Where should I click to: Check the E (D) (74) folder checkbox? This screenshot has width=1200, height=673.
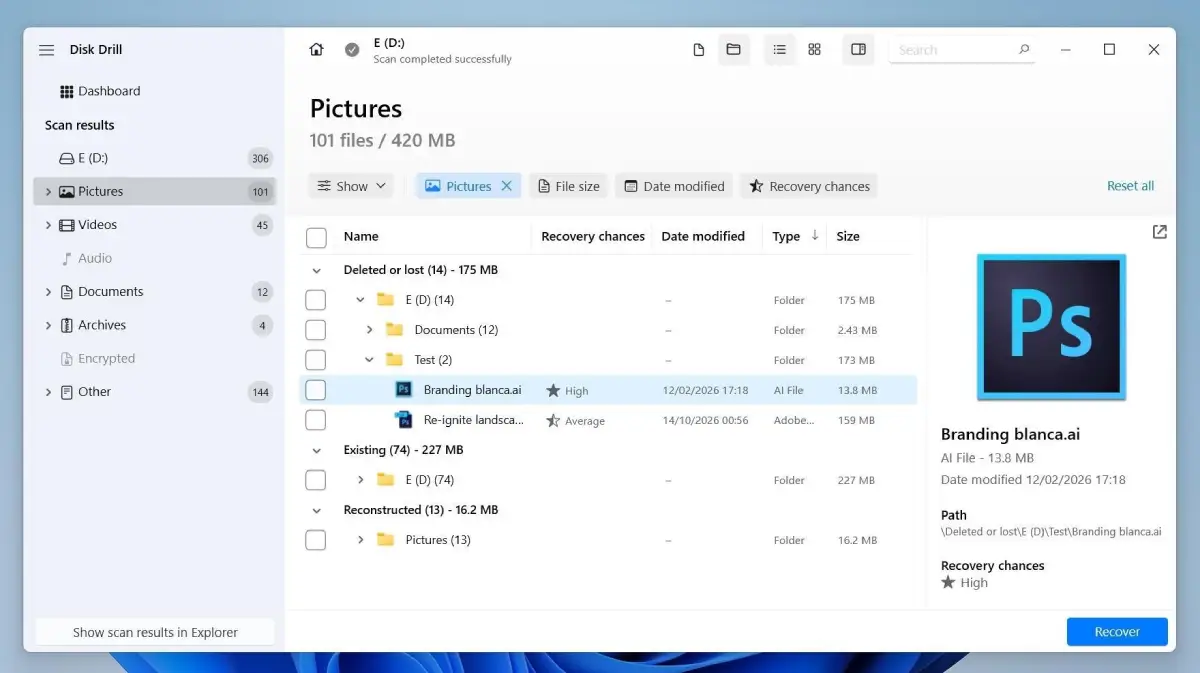click(316, 480)
